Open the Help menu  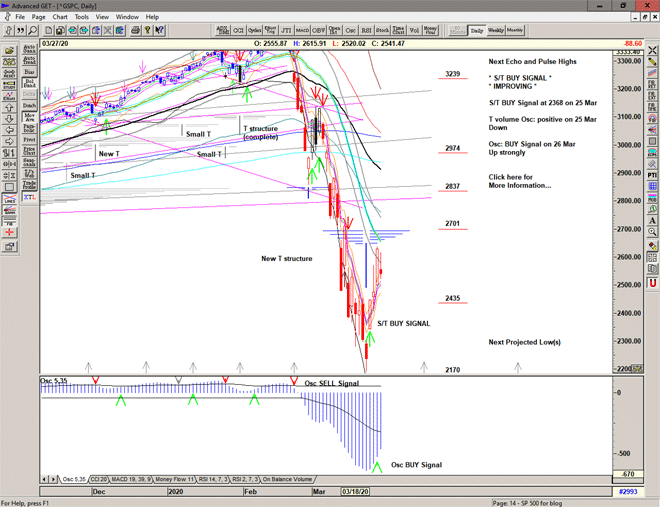click(x=152, y=17)
